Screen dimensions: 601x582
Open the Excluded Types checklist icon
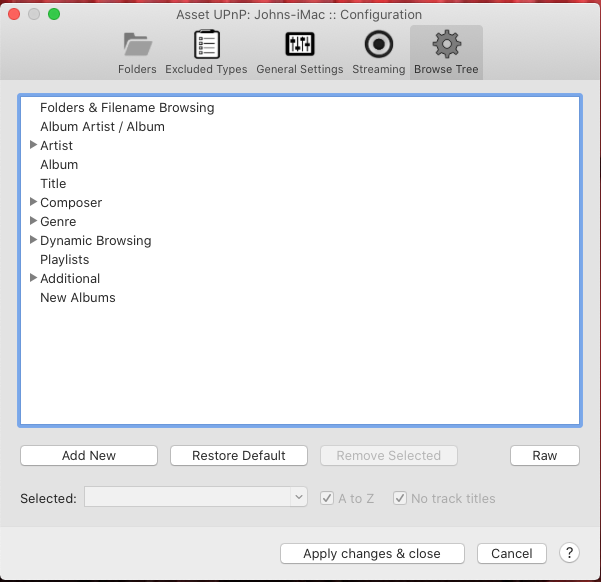[x=206, y=45]
